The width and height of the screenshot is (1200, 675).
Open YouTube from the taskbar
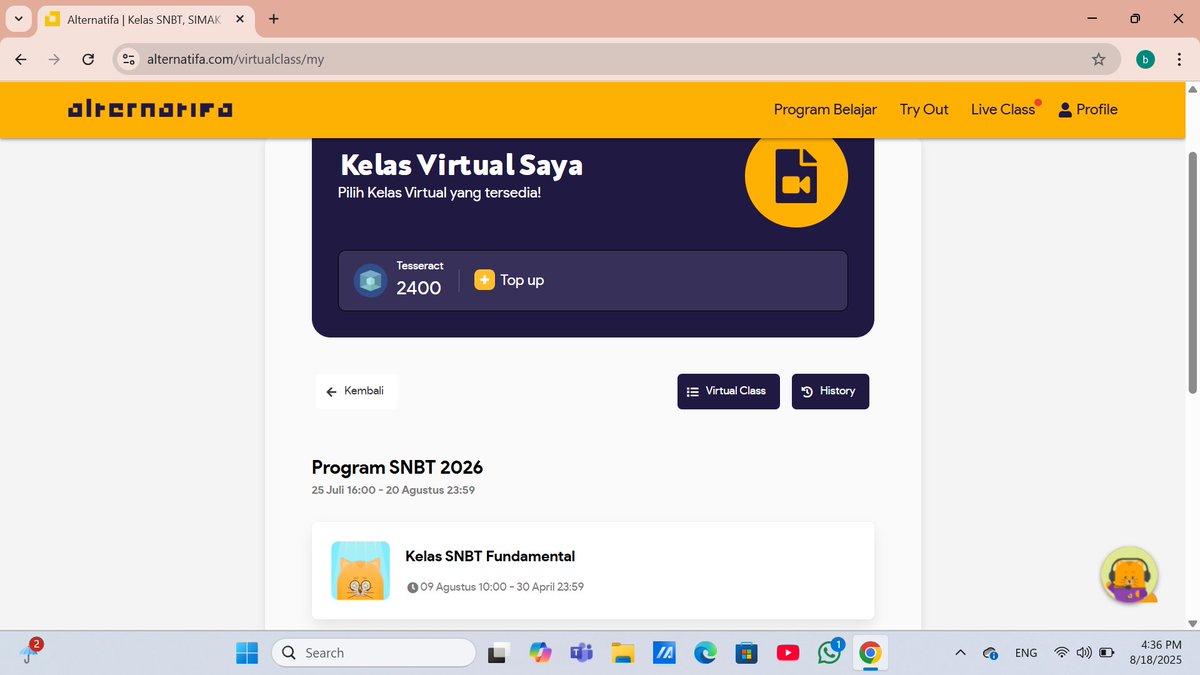tap(787, 653)
